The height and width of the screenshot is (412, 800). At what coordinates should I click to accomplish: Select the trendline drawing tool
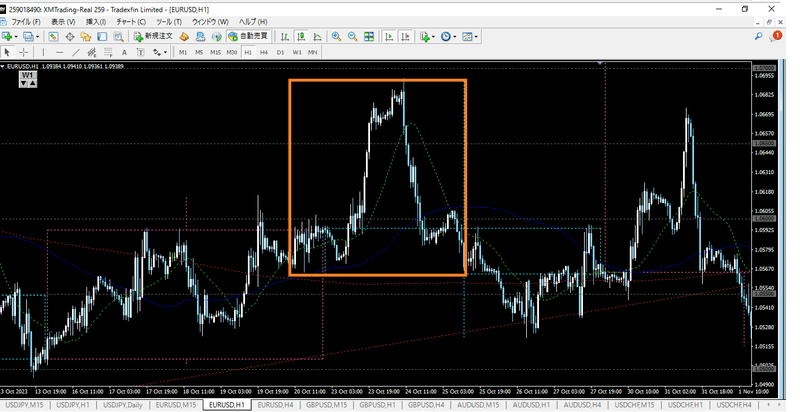tap(76, 52)
